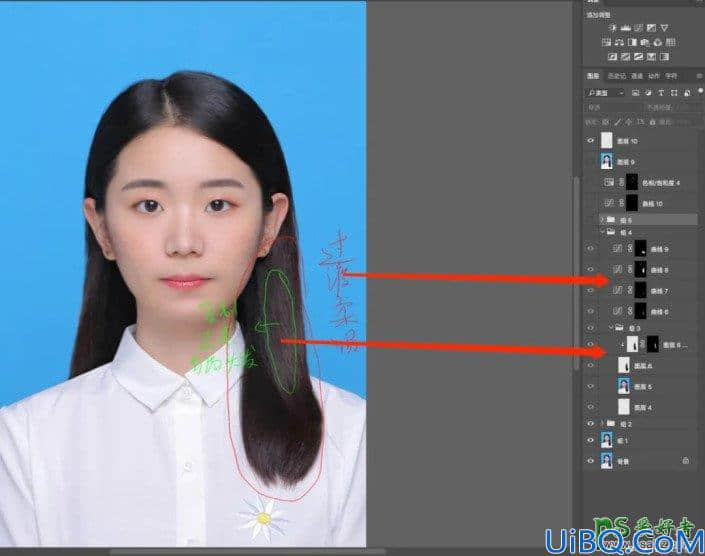Hide the 曲线 8 adjustment layer
The width and height of the screenshot is (705, 556).
[x=590, y=270]
